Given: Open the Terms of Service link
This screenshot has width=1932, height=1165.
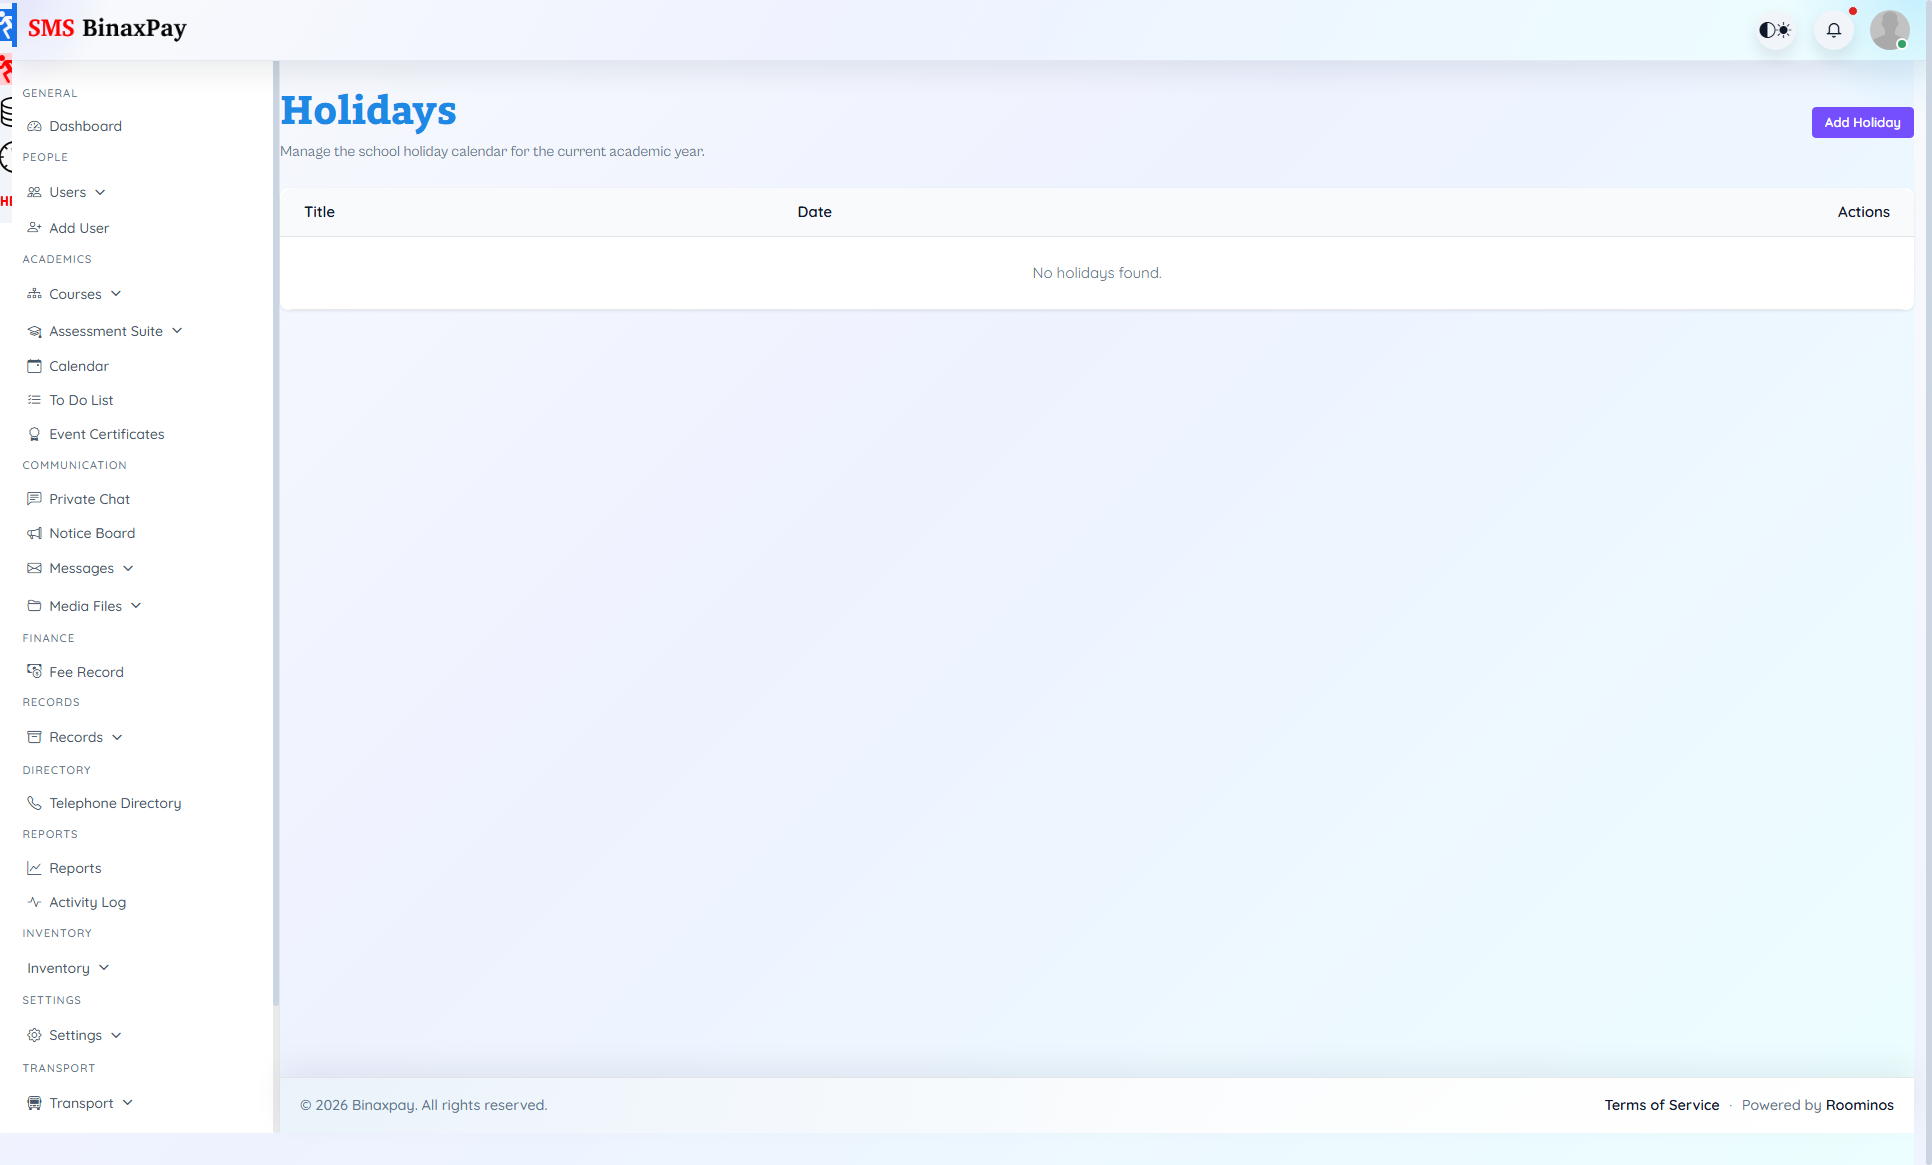Looking at the screenshot, I should [1661, 1105].
